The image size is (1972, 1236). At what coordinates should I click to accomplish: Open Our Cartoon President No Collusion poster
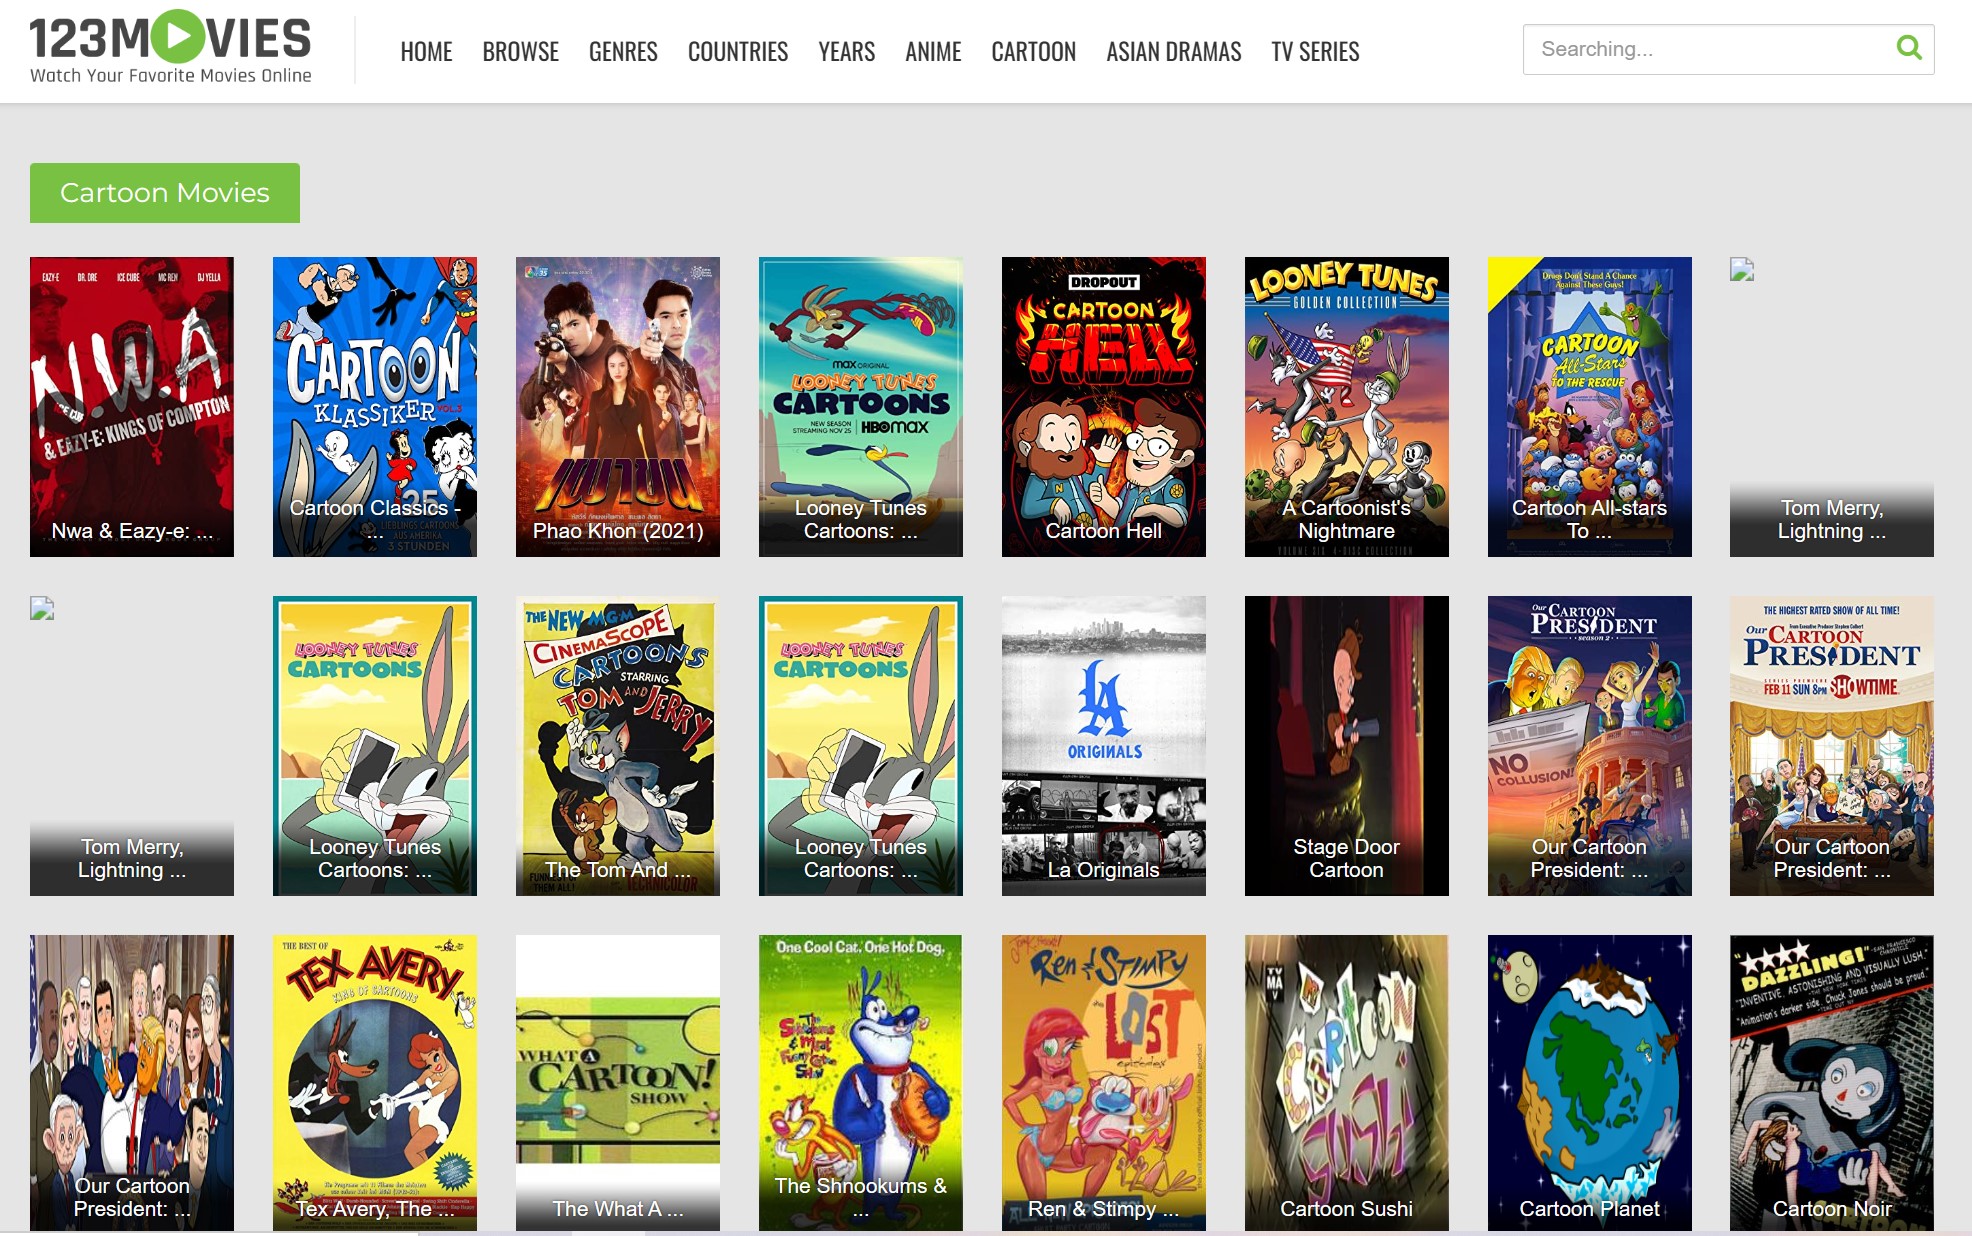click(x=1590, y=746)
